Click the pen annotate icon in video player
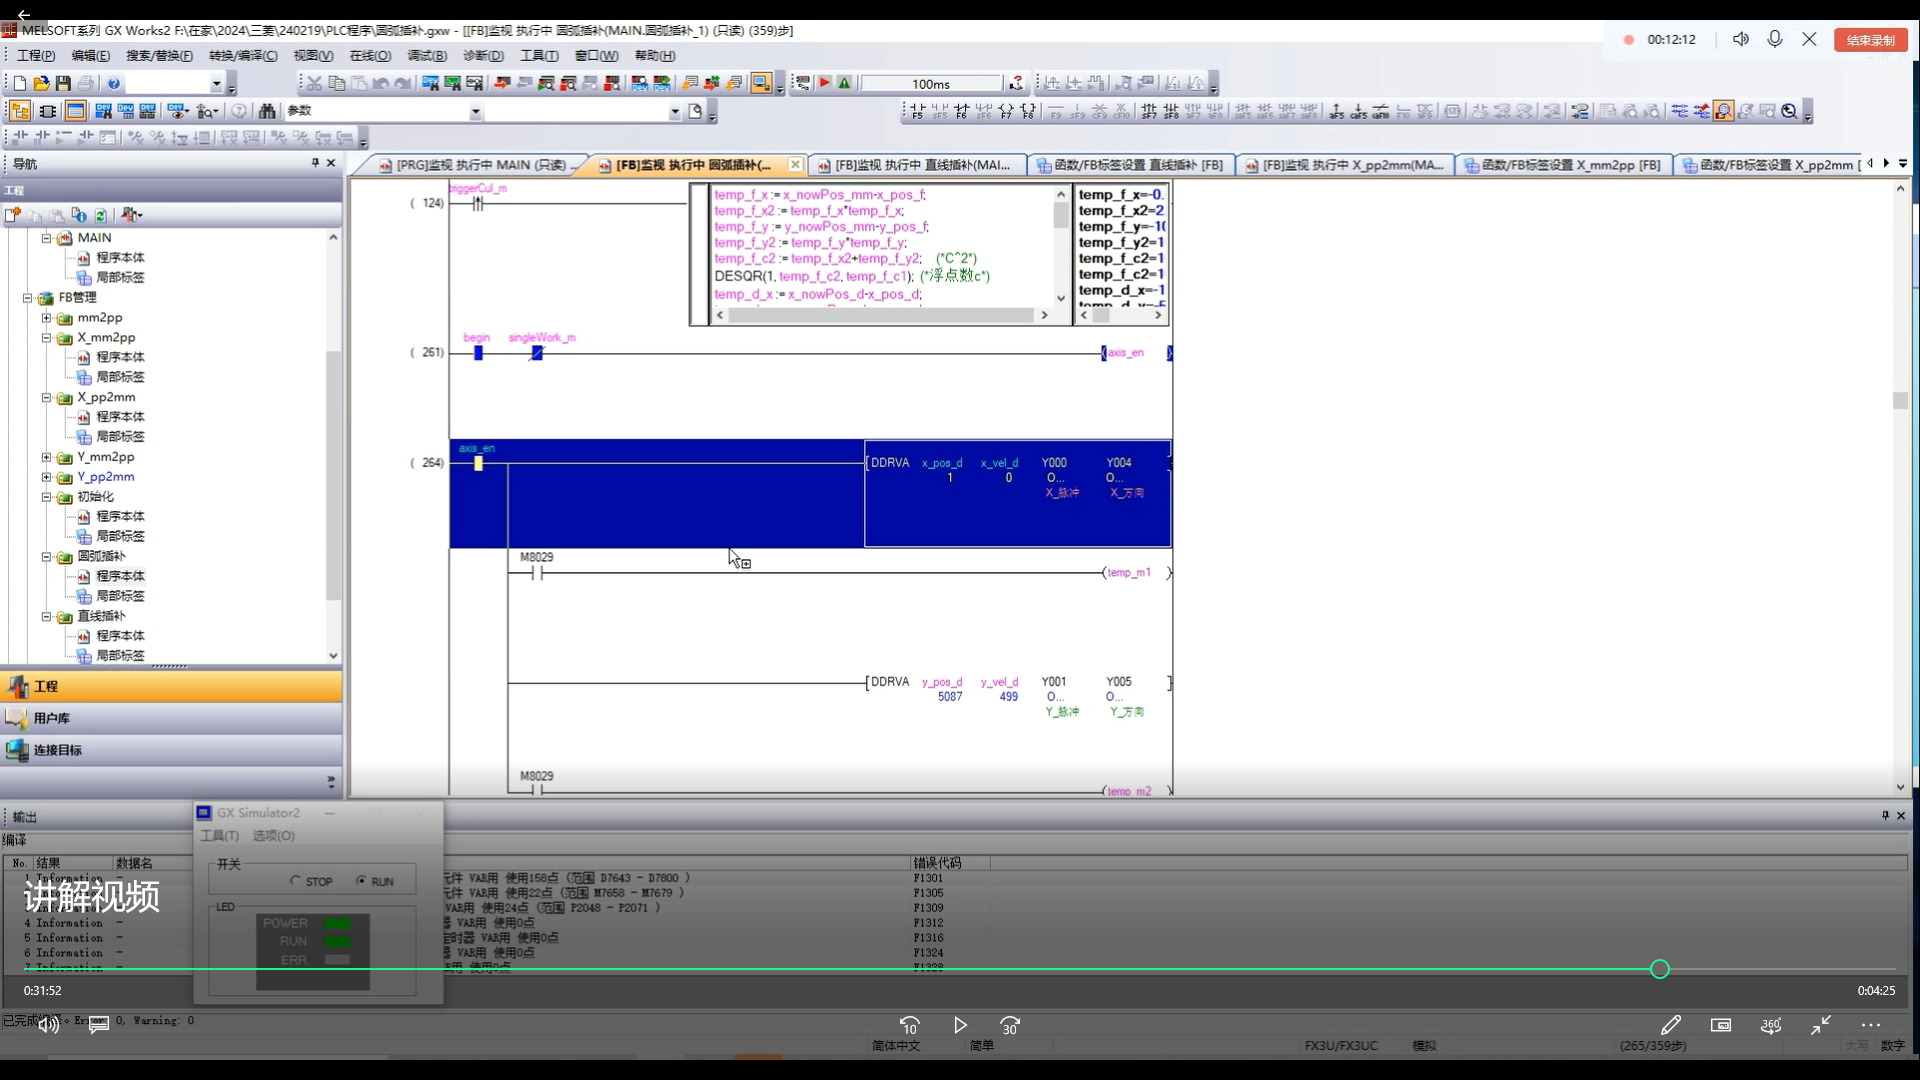 (x=1670, y=1025)
